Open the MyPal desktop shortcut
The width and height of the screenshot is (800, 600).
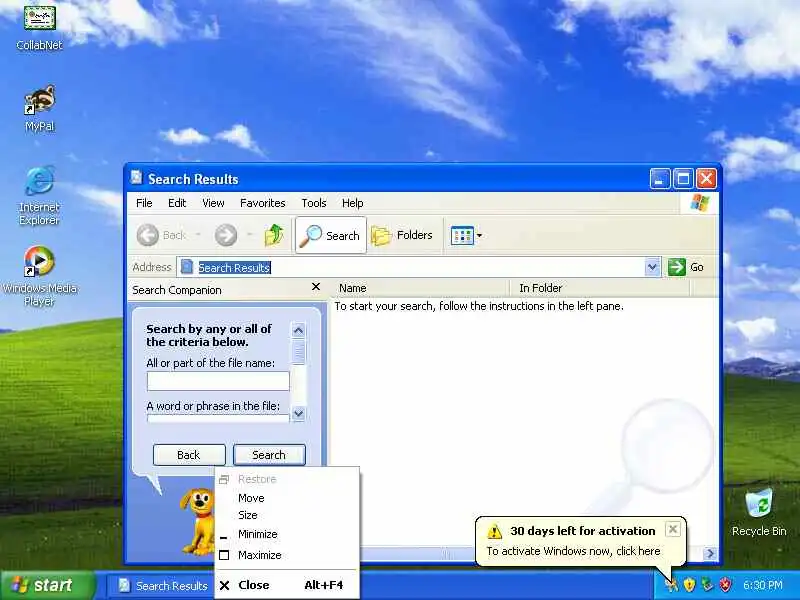pos(39,108)
